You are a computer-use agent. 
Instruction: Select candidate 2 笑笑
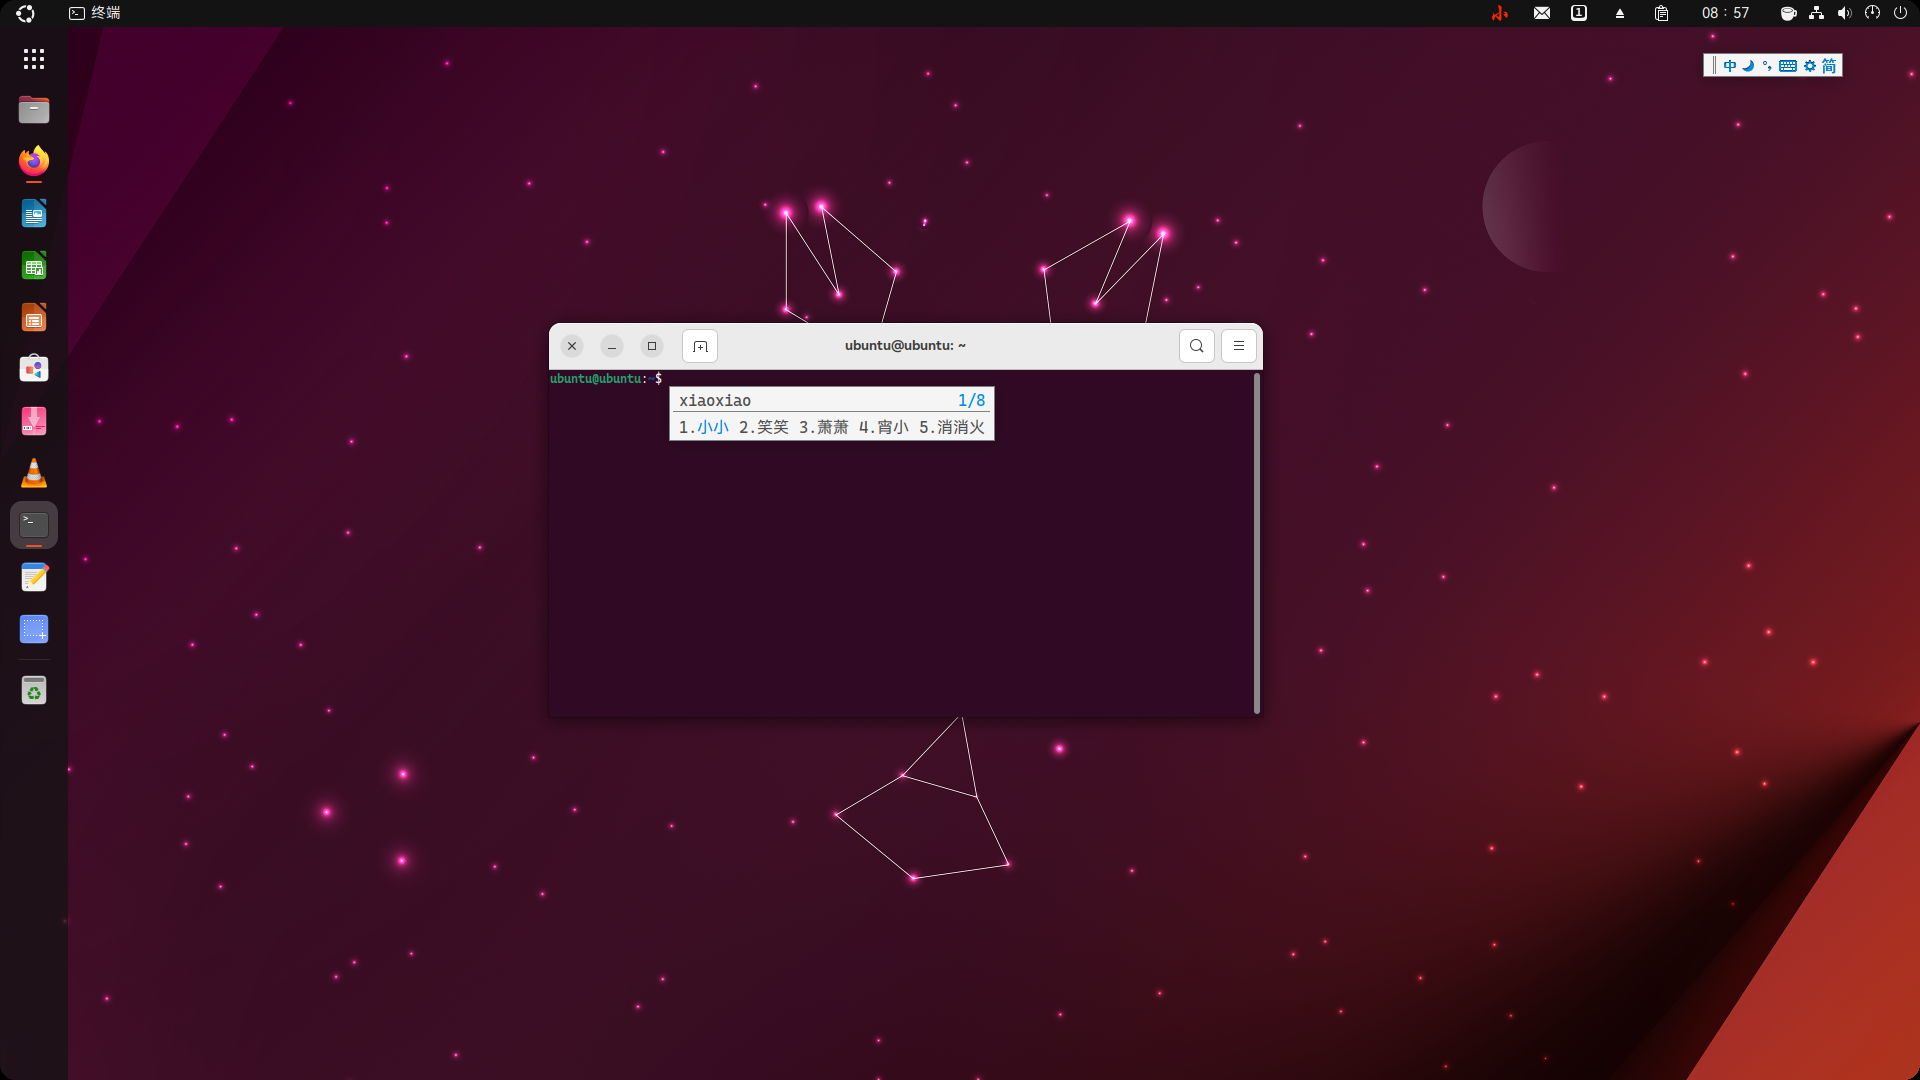764,427
